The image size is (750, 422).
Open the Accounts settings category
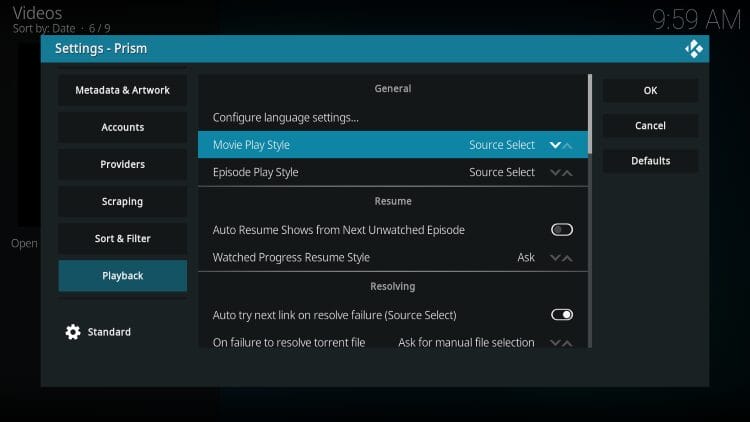pos(122,127)
